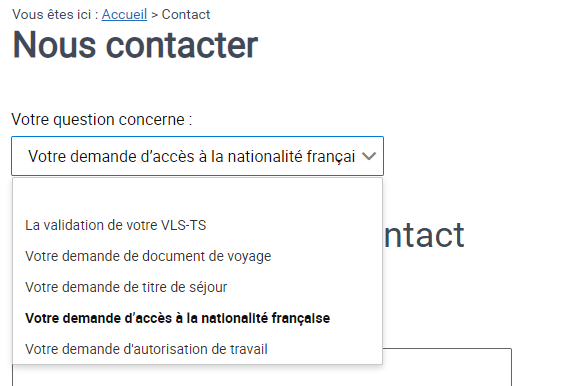Click the Contact breadcrumb text
Viewport: 568px width, 386px height.
[186, 14]
